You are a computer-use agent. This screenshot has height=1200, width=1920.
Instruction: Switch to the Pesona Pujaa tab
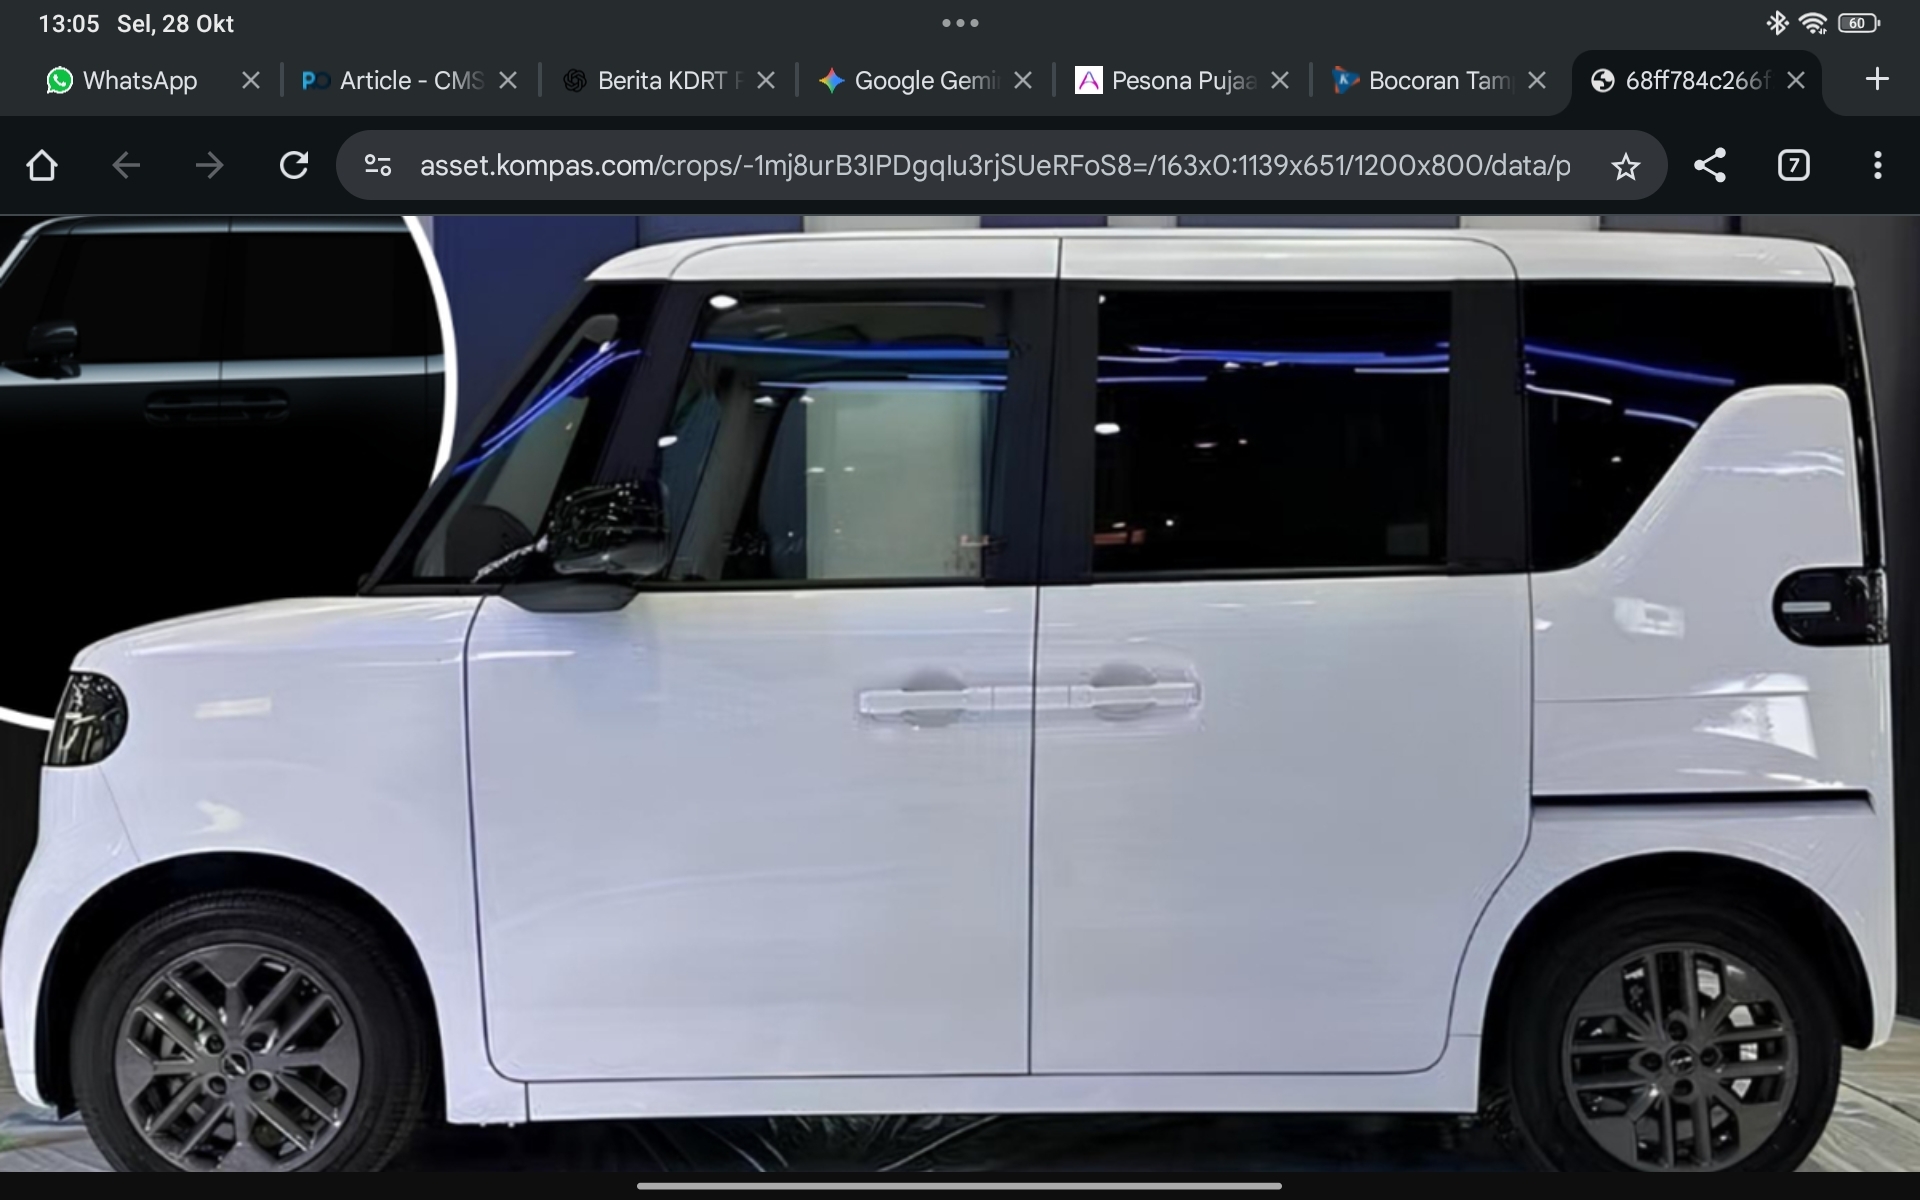coord(1166,80)
